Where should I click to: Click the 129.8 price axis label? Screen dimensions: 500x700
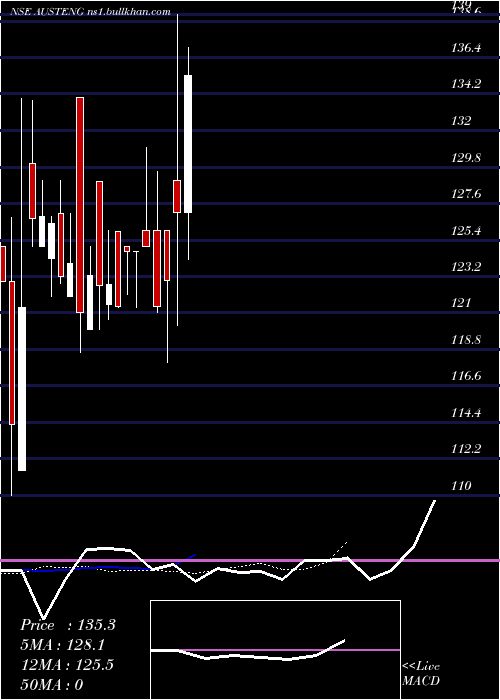[x=466, y=157]
